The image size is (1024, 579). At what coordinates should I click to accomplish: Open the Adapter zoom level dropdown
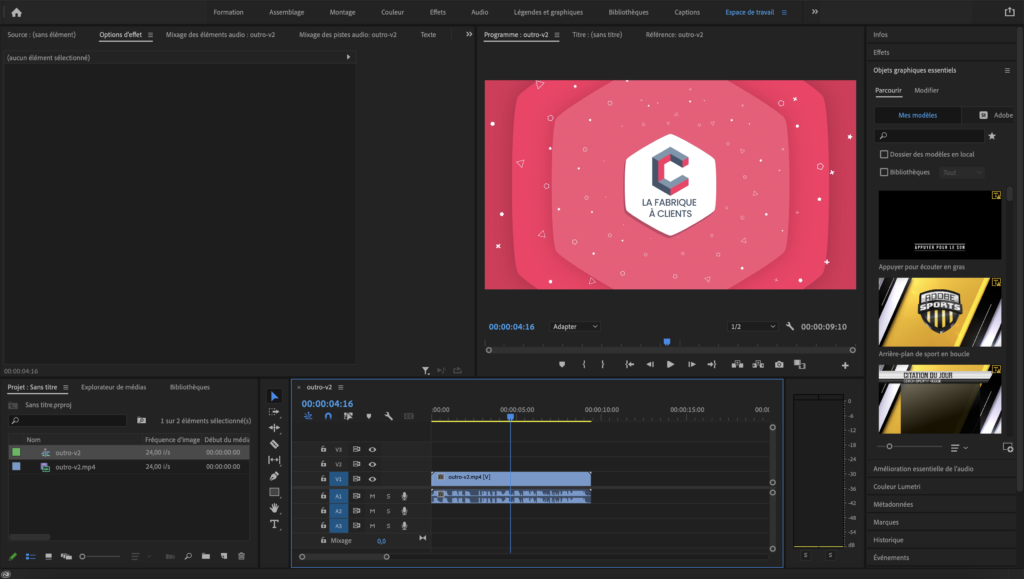click(575, 326)
